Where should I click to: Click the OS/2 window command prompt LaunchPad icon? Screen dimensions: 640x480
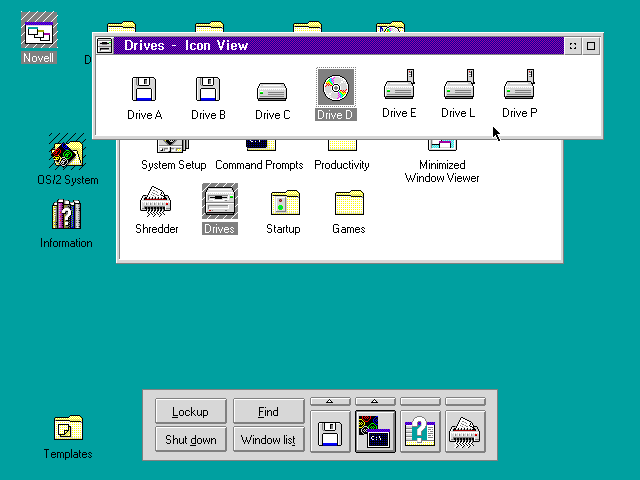pos(375,432)
